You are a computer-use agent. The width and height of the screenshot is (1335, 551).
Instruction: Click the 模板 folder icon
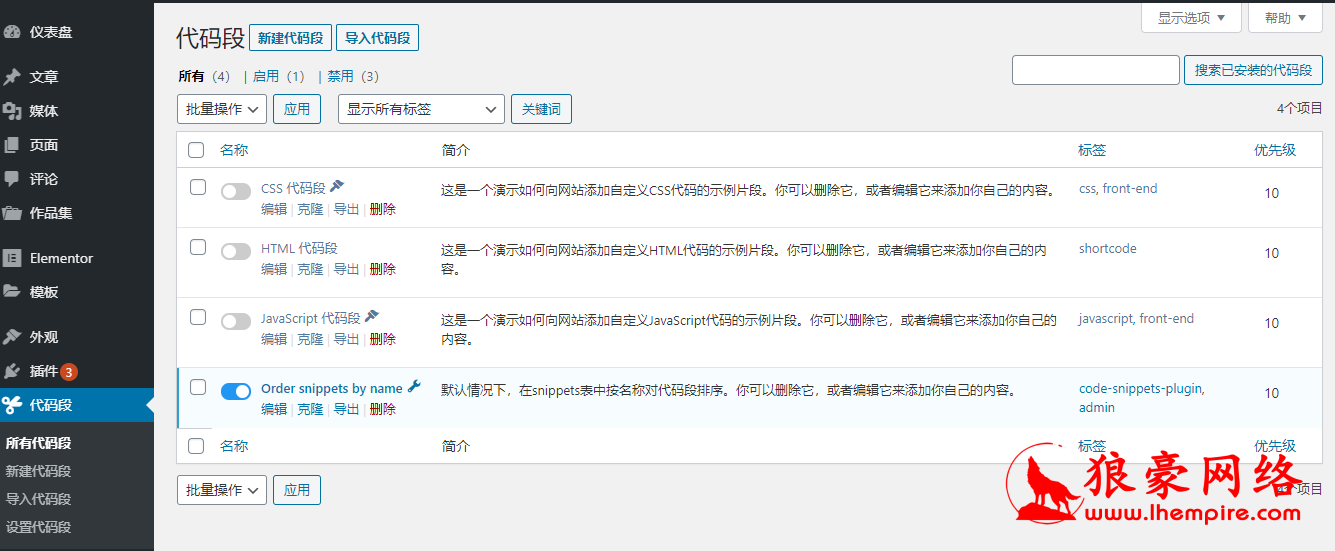coord(12,292)
